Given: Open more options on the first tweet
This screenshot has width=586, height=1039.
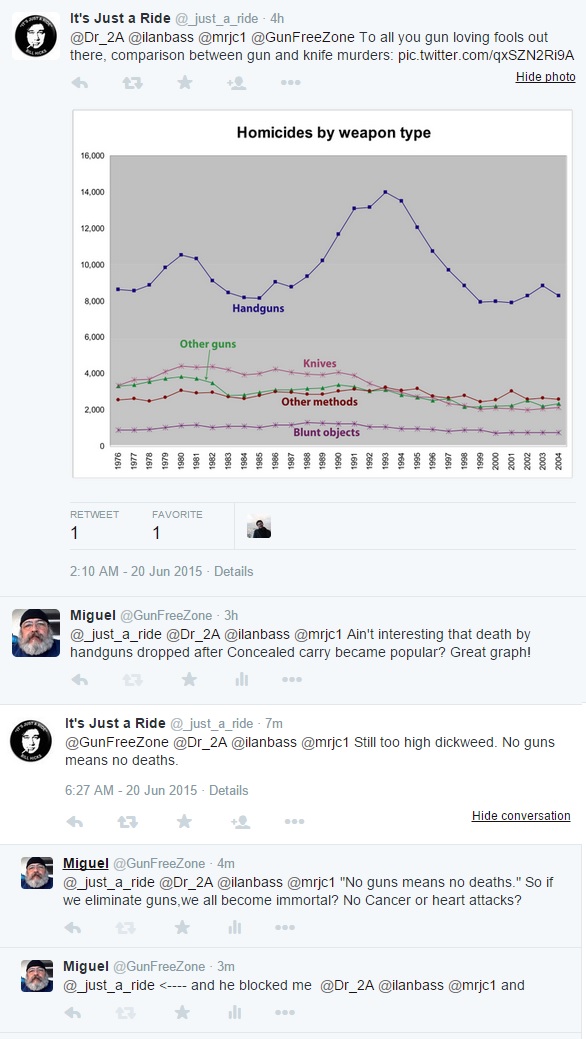Looking at the screenshot, I should pyautogui.click(x=290, y=83).
